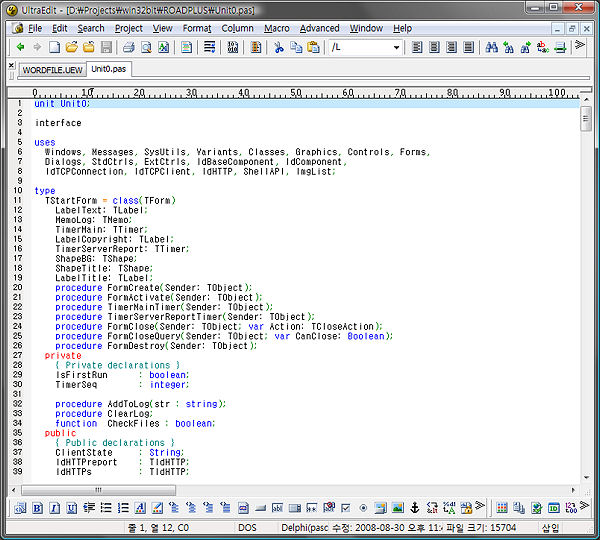Screen dimensions: 600x540
Task: Click the DOS status bar entry
Action: 247,528
